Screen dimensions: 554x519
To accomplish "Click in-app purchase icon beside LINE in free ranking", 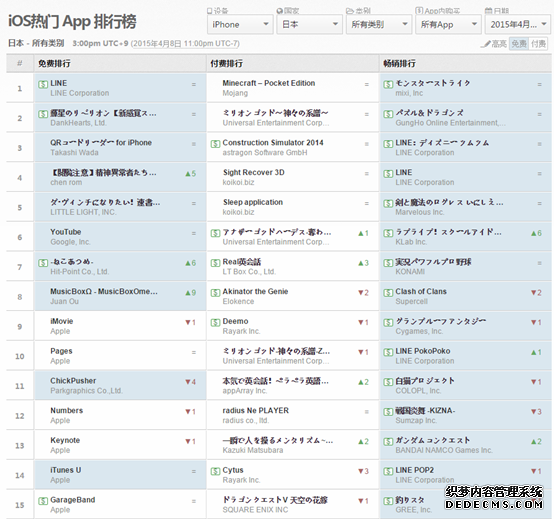I will click(x=43, y=84).
